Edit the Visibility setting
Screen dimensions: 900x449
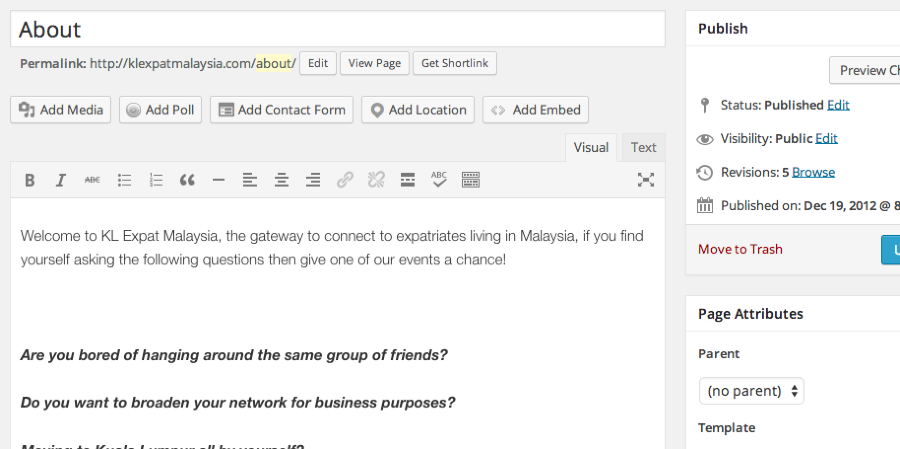pyautogui.click(x=826, y=138)
